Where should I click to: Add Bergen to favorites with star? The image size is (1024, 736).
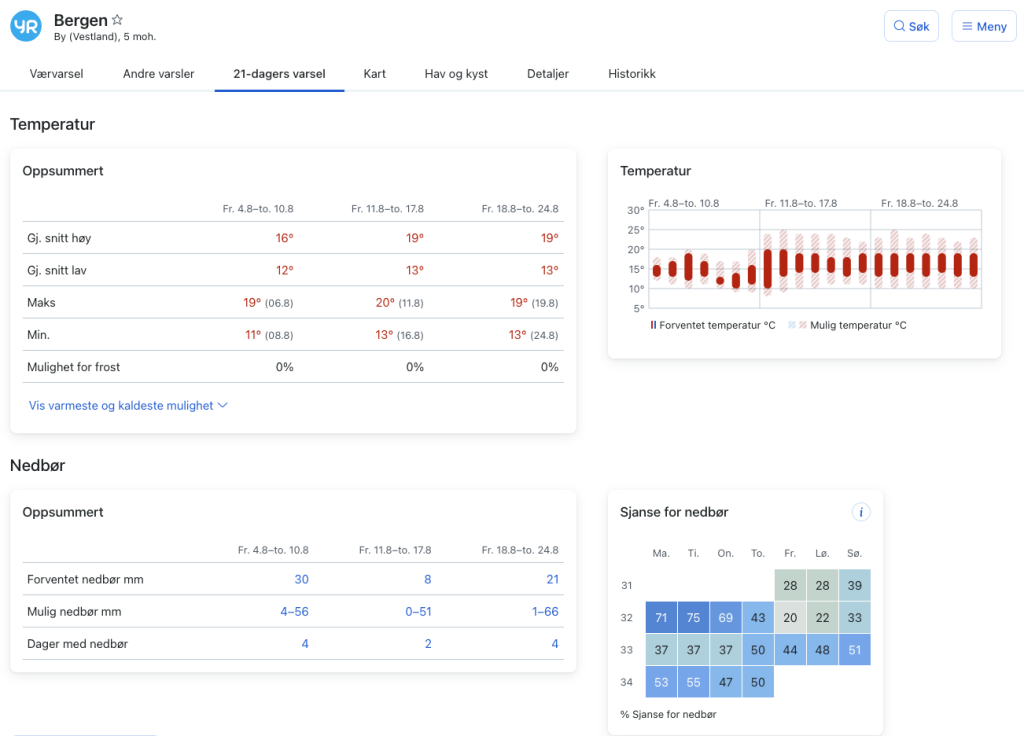point(117,20)
